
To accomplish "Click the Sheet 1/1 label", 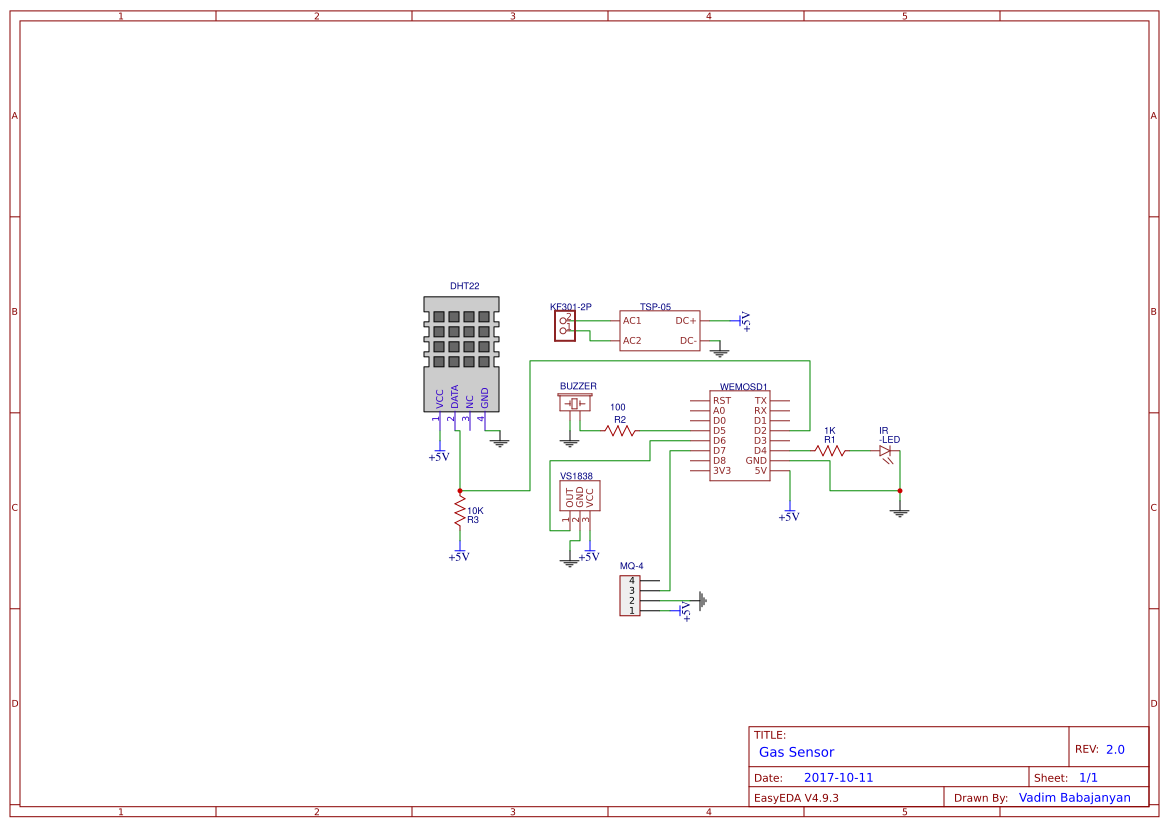I will pyautogui.click(x=1068, y=776).
